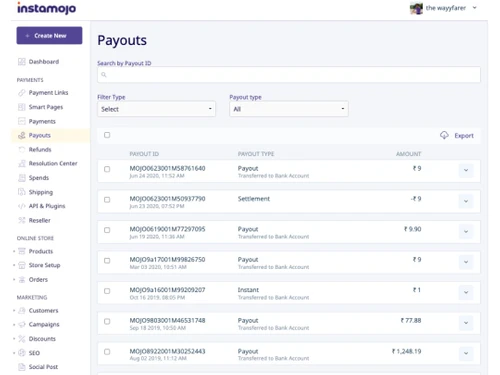Click the Export link text
The image size is (500, 375).
tap(464, 136)
